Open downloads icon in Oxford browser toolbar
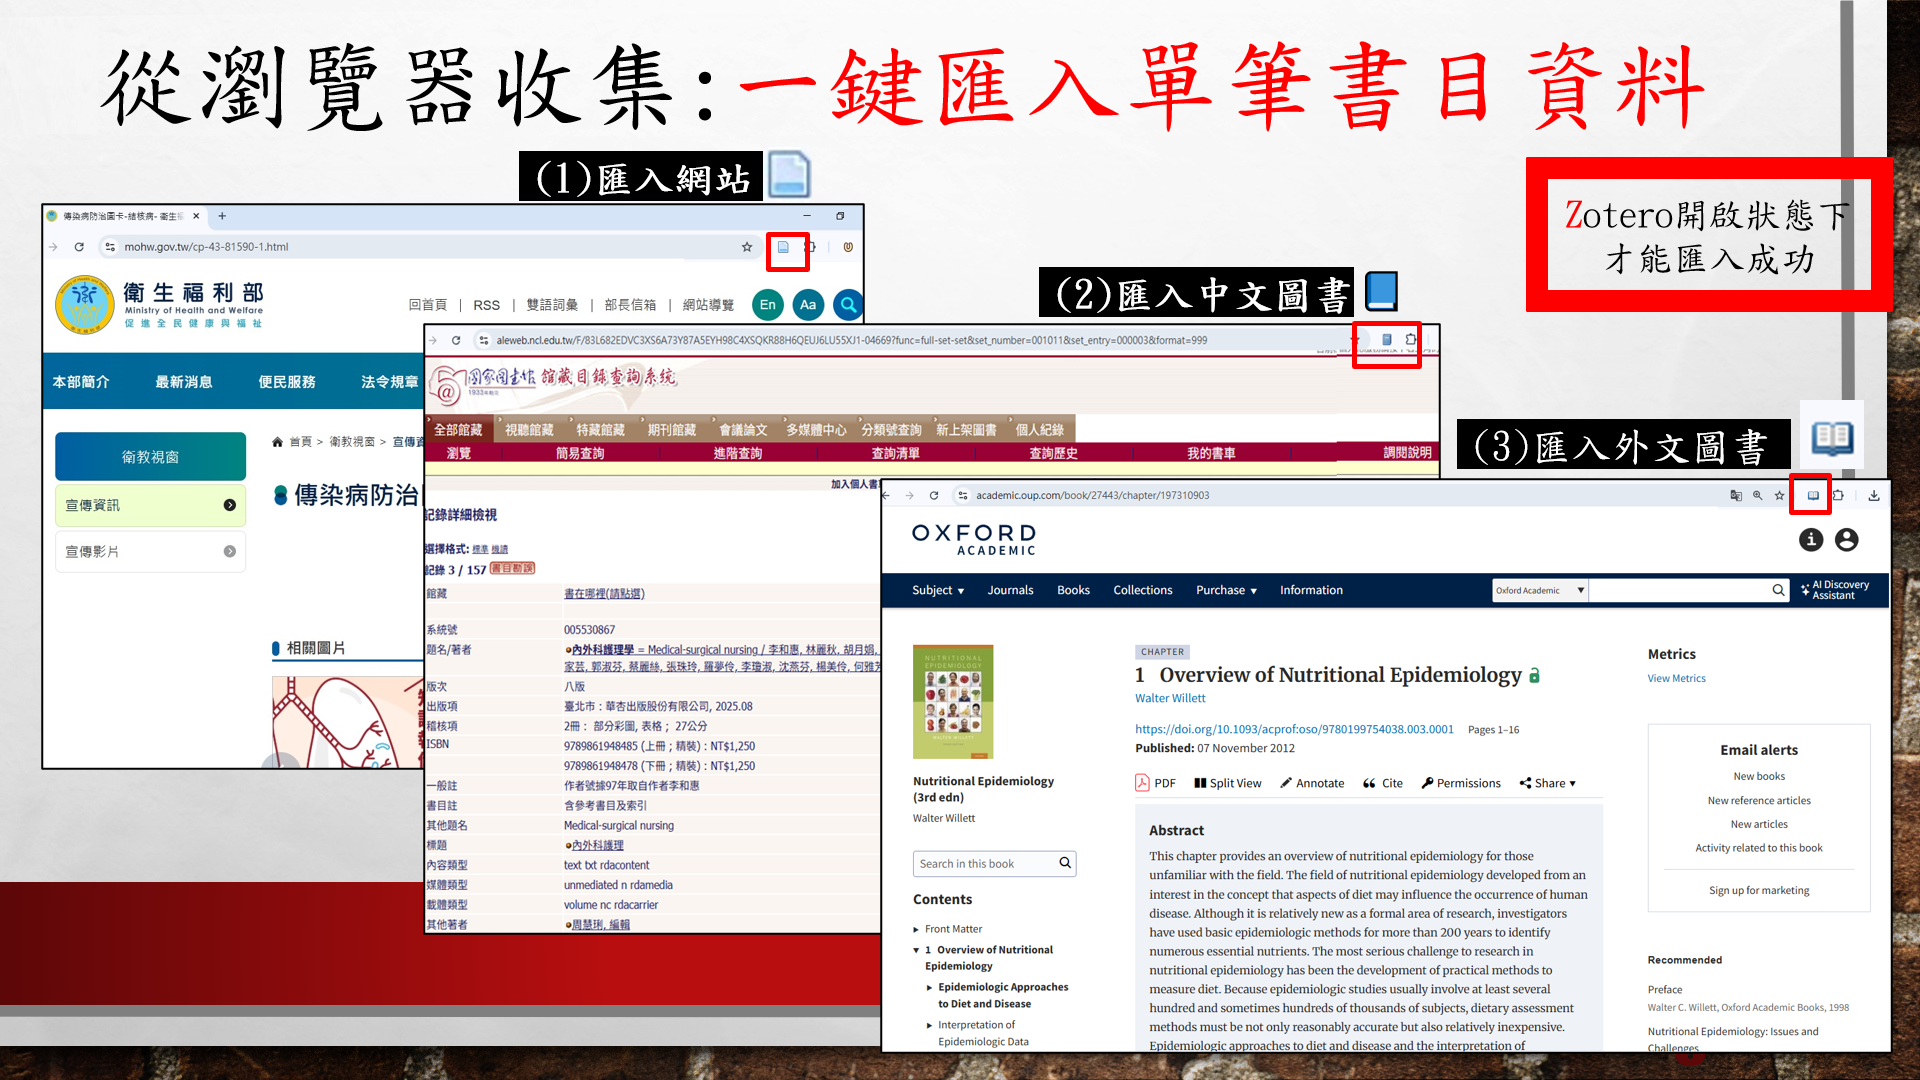Image resolution: width=1920 pixels, height=1080 pixels. tap(1874, 495)
